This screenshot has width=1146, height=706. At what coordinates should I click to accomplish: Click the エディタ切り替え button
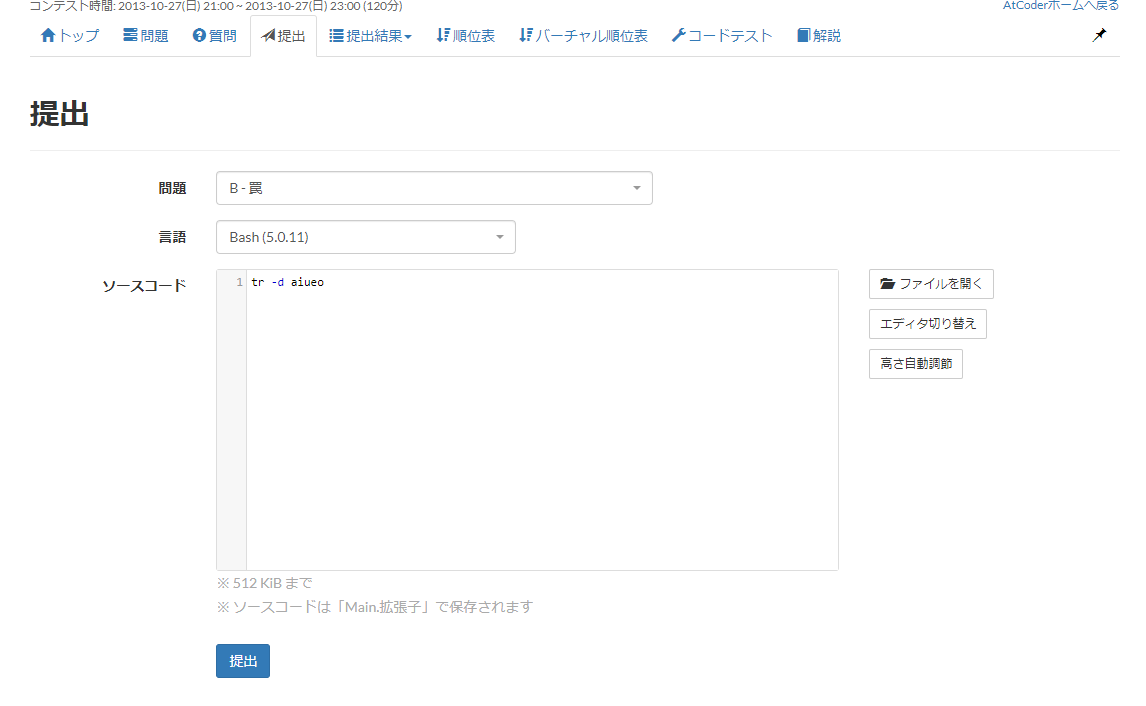pos(927,324)
